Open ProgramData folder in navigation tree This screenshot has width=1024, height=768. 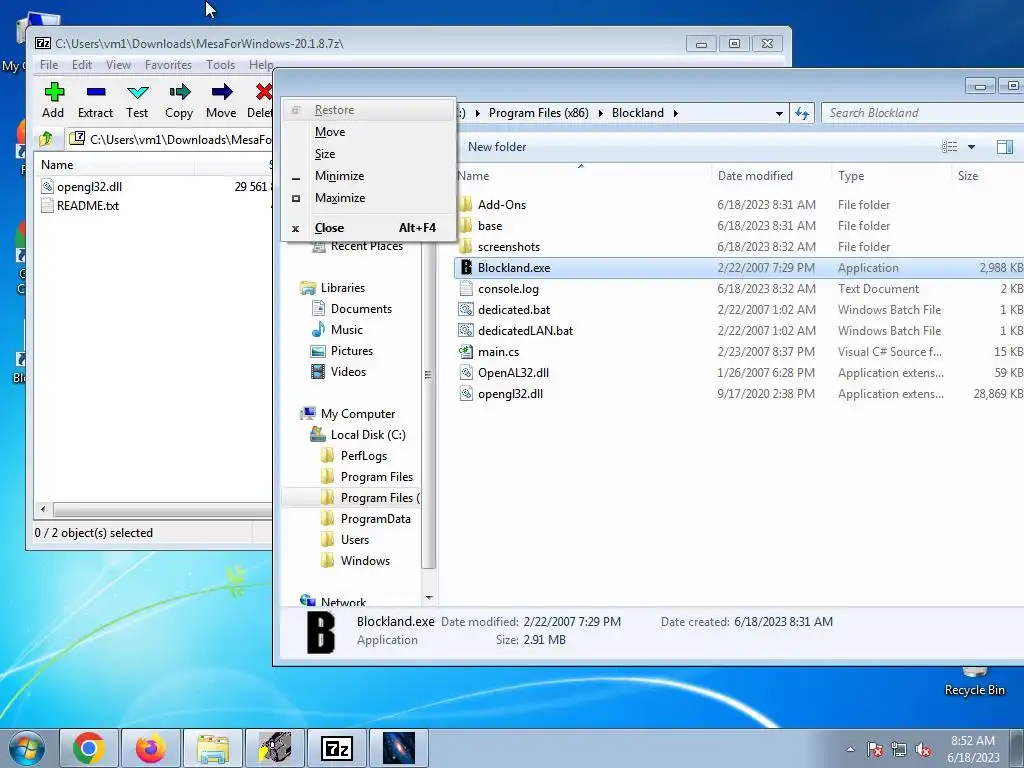[x=376, y=519]
